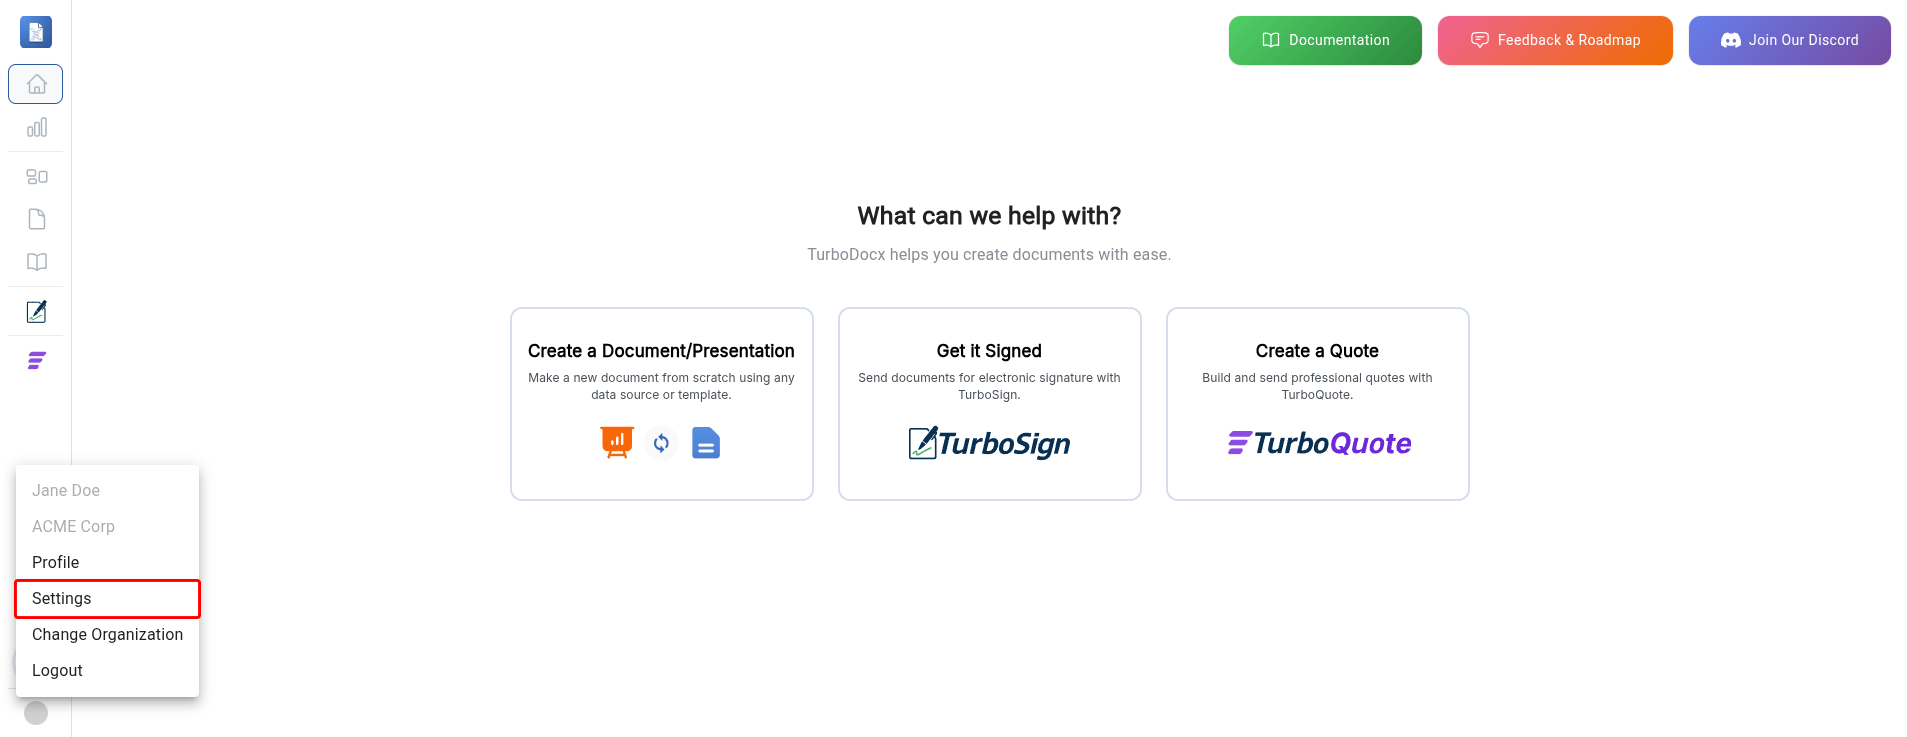Screen dimensions: 1907x737
Task: Click the TurboSign logo in card
Action: [x=989, y=443]
